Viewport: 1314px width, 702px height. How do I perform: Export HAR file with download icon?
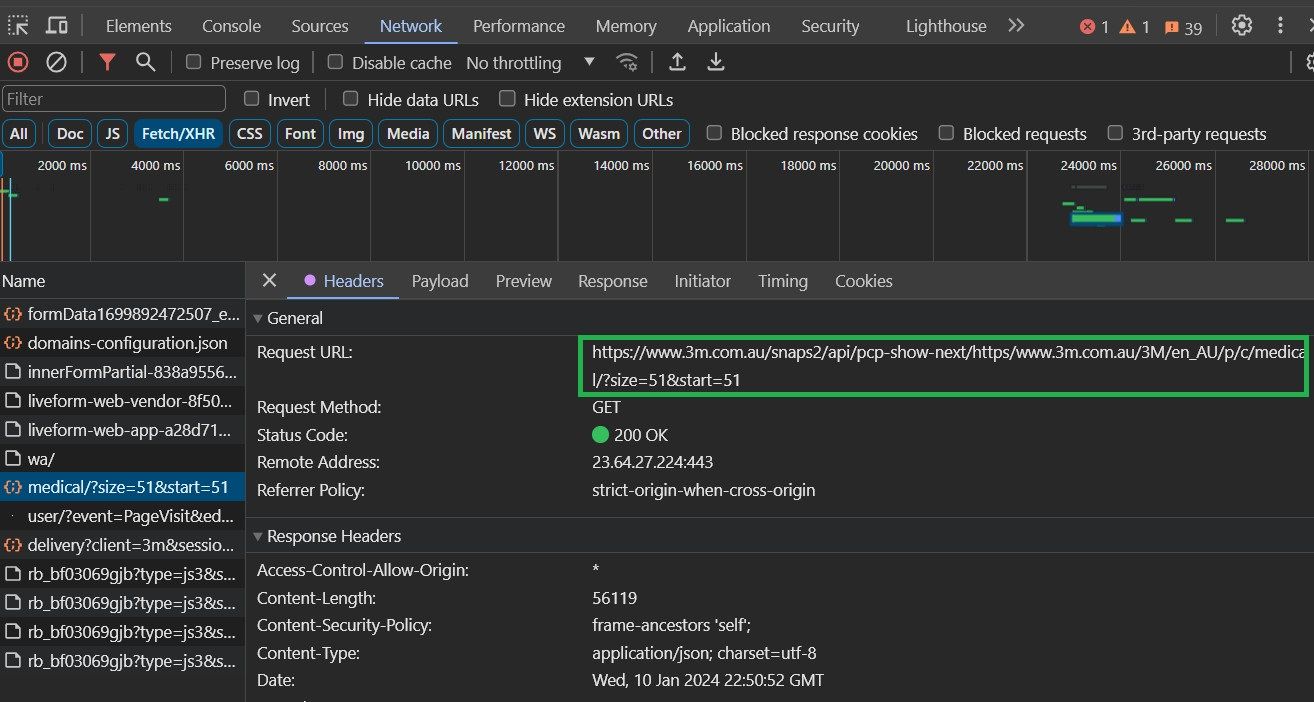[x=716, y=62]
